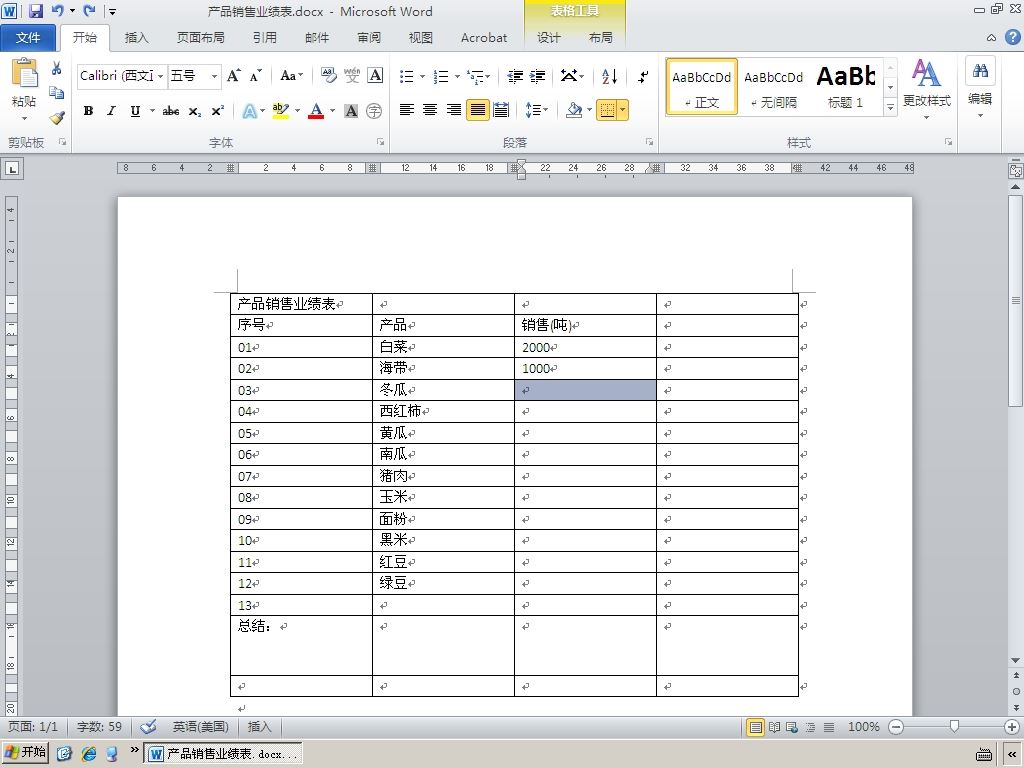This screenshot has width=1024, height=768.
Task: Decrease paragraph indent
Action: 515,76
